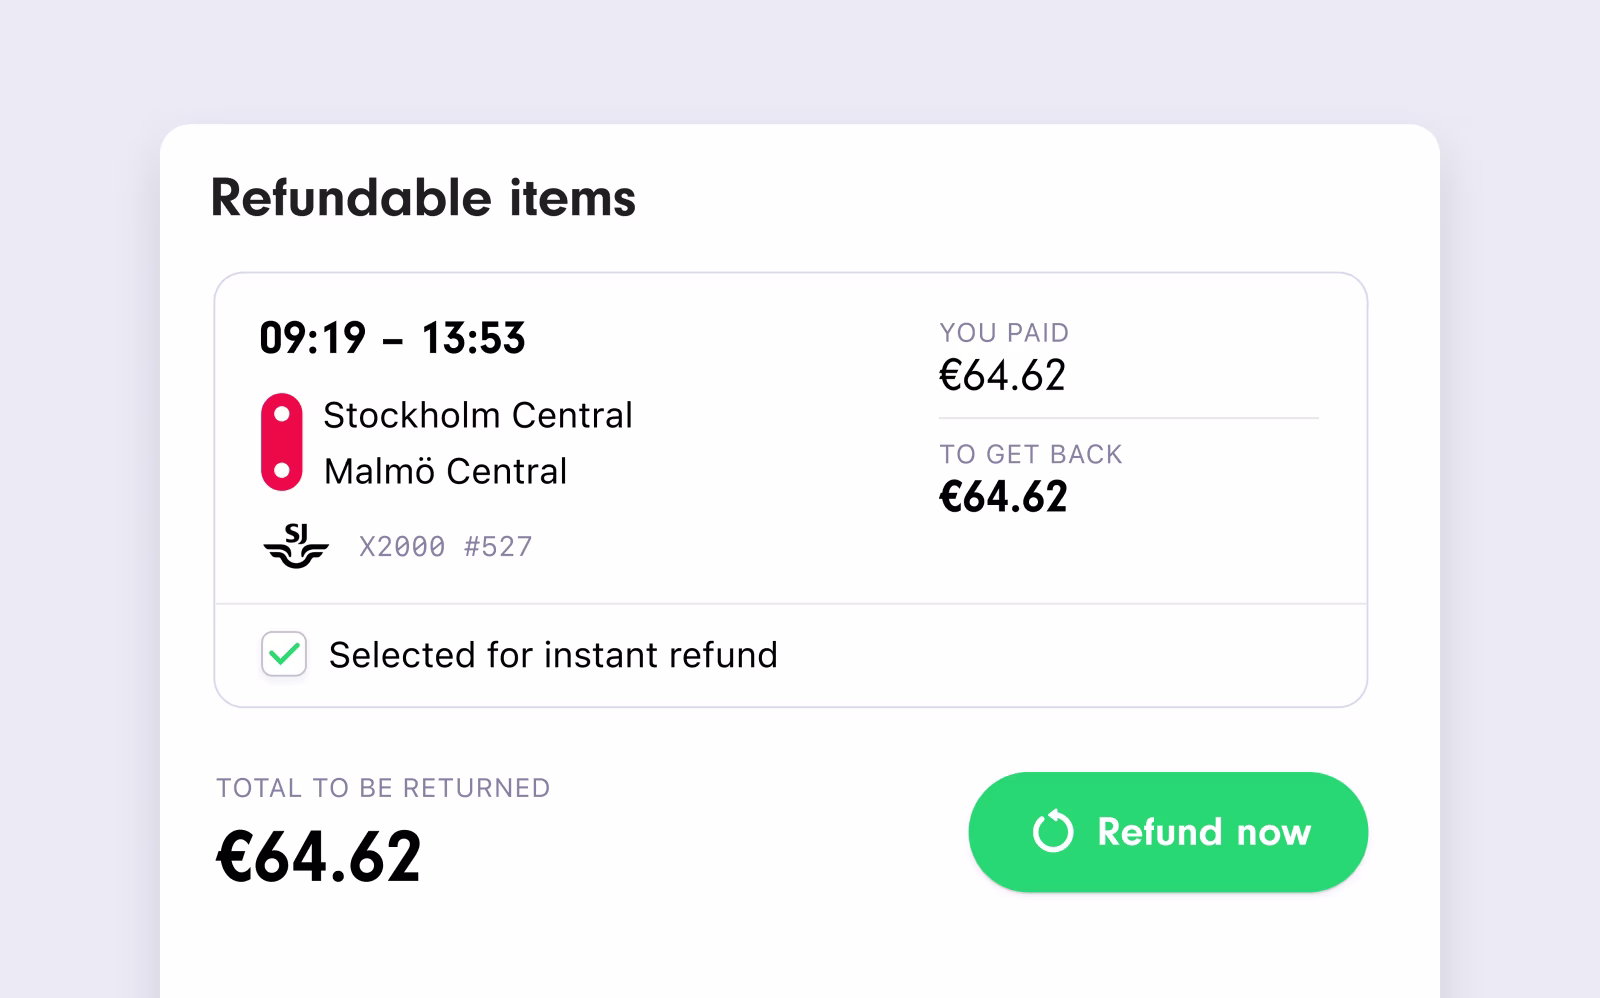Viewport: 1600px width, 998px height.
Task: Uncheck the instant refund checkbox
Action: [x=284, y=655]
